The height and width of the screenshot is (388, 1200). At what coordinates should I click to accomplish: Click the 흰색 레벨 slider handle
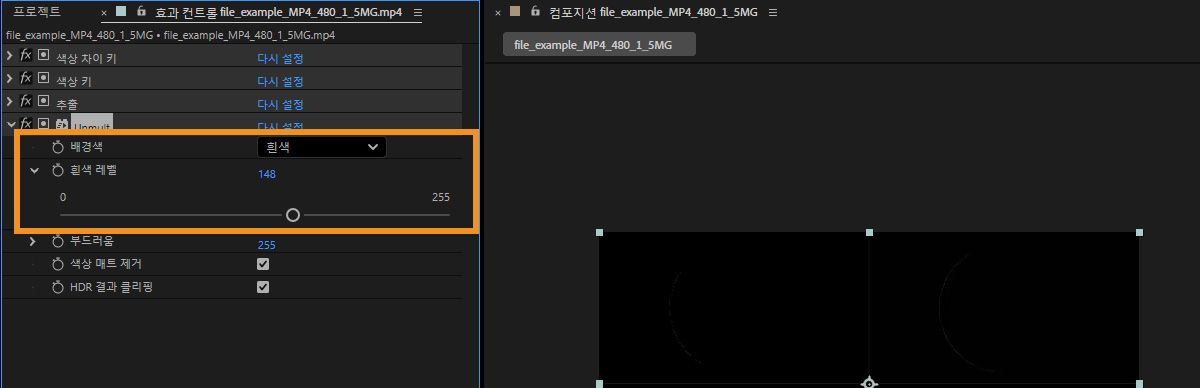(x=293, y=214)
